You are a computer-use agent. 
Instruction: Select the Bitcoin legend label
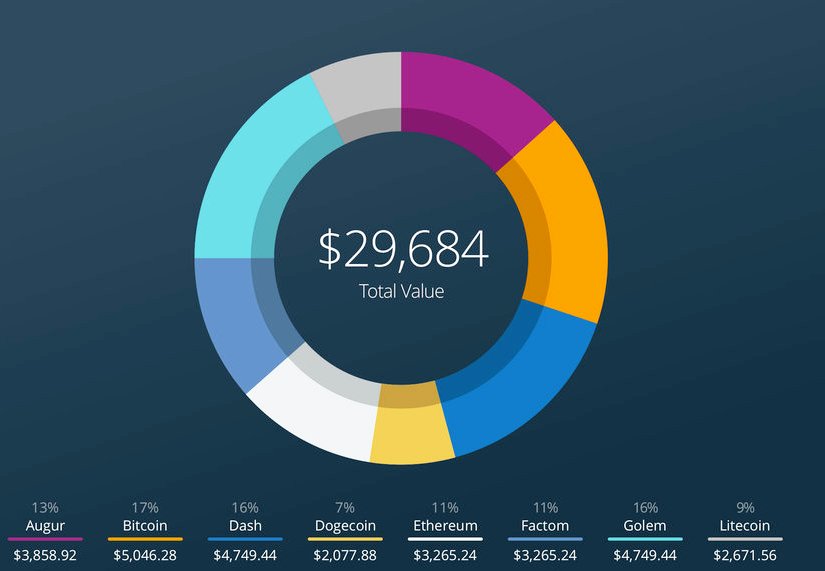pyautogui.click(x=145, y=525)
